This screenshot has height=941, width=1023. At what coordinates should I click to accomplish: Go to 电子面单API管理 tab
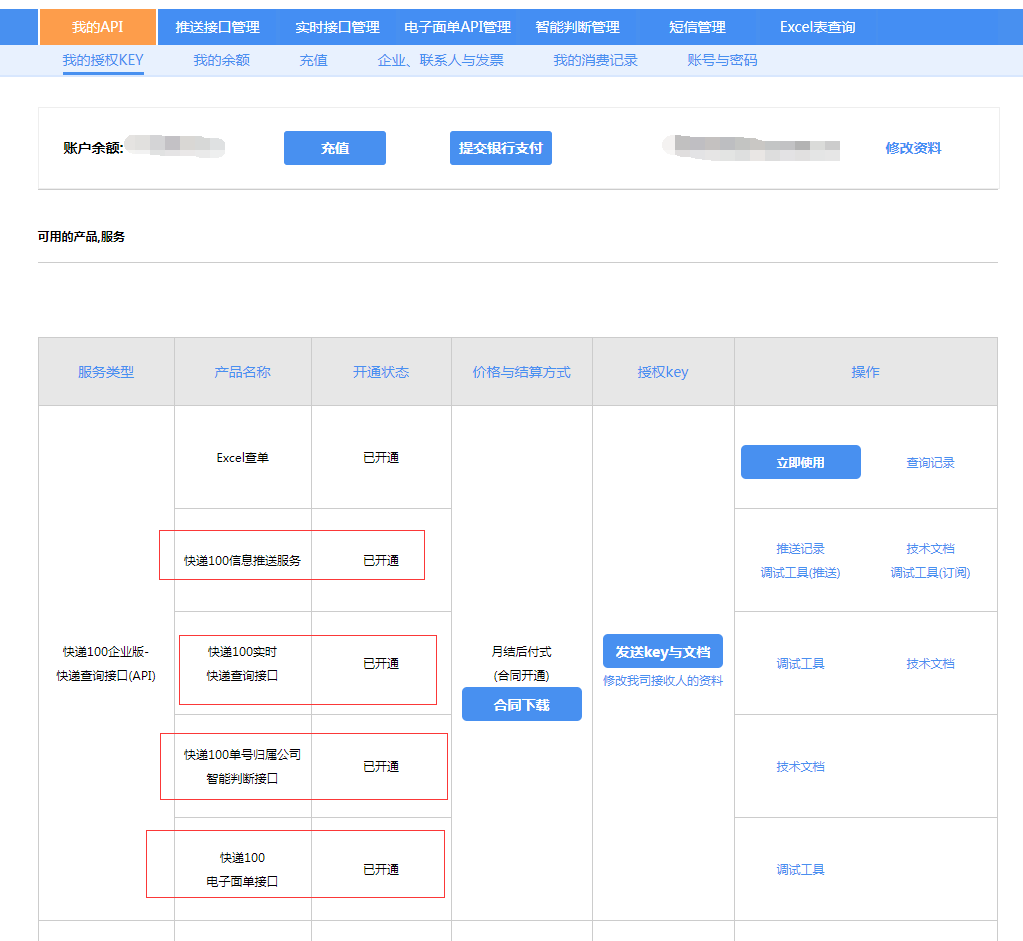point(457,27)
